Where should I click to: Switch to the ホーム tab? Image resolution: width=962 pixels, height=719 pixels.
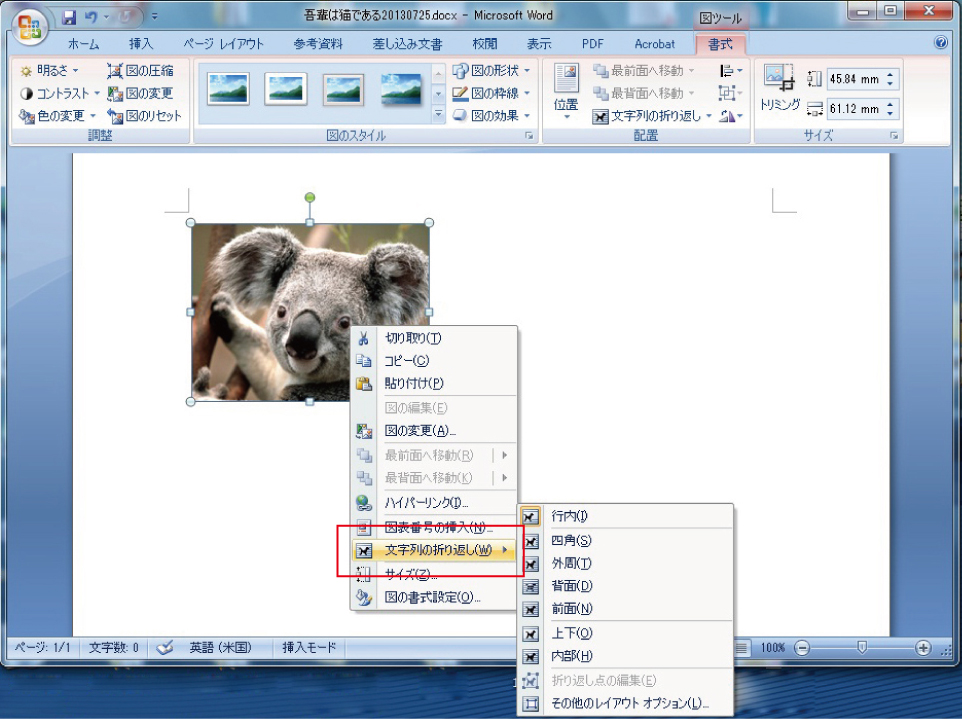[83, 44]
